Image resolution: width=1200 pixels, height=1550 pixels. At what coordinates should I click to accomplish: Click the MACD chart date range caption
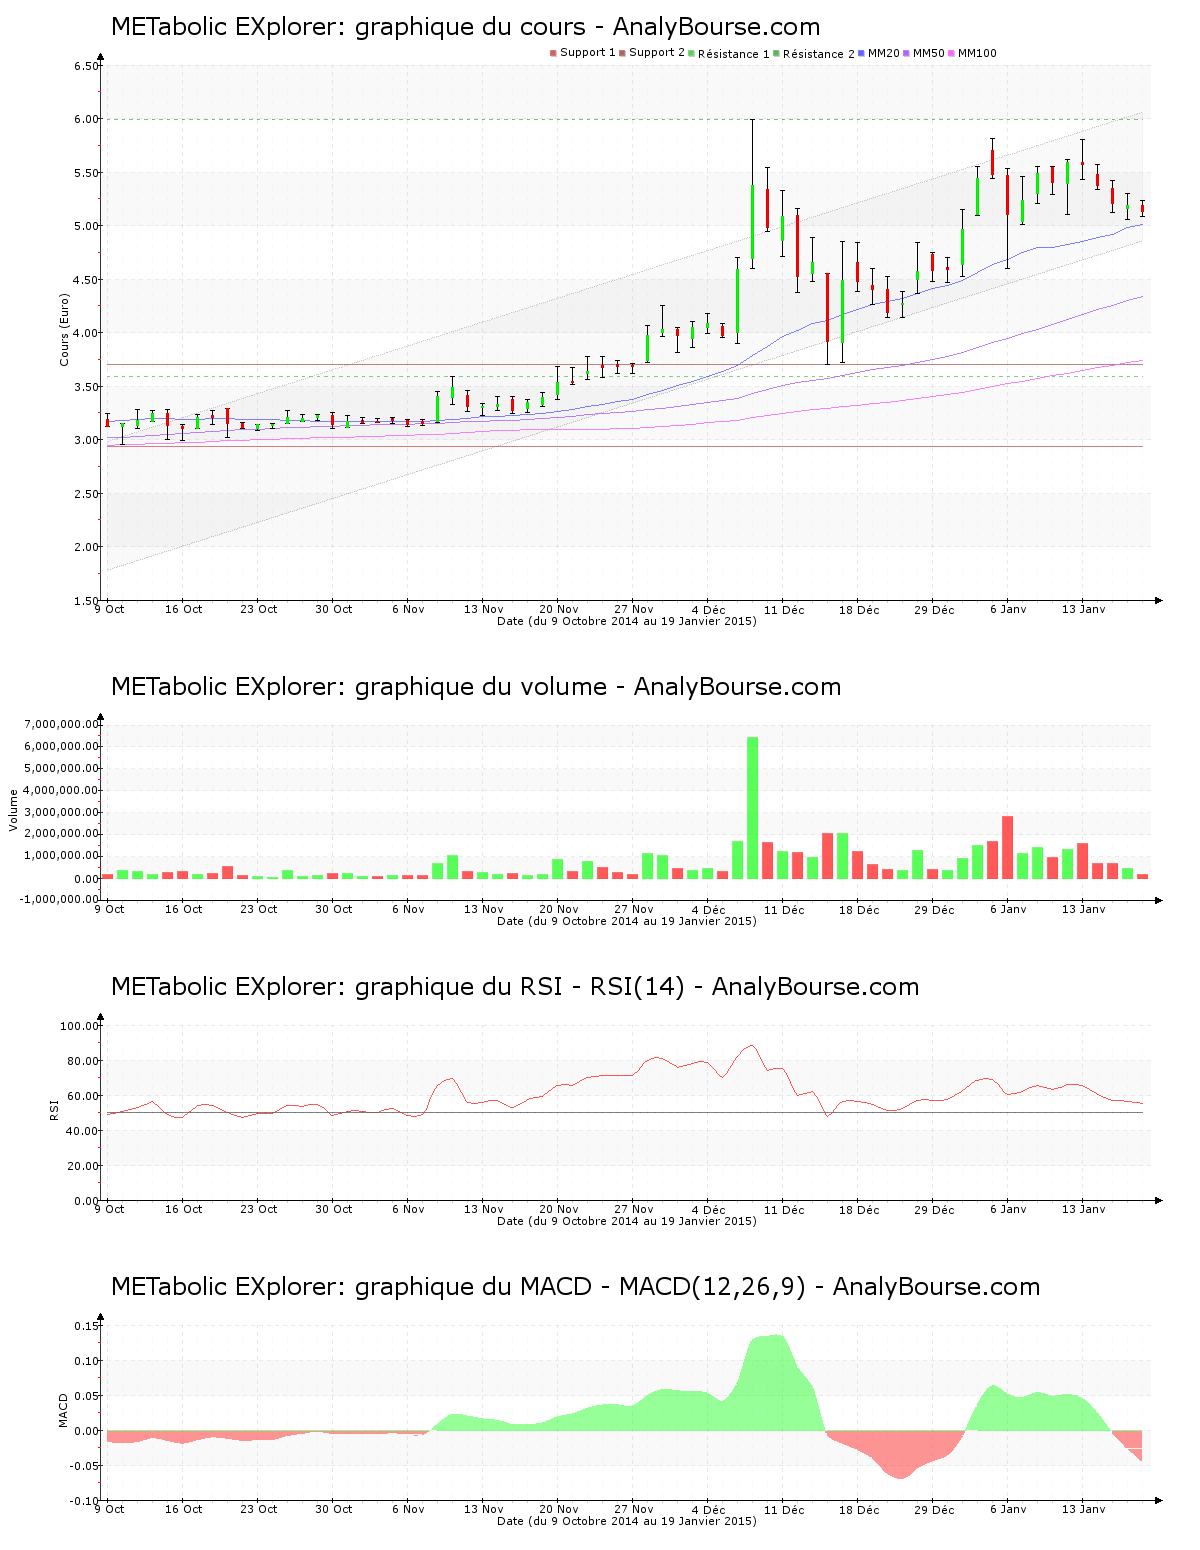(x=627, y=1521)
